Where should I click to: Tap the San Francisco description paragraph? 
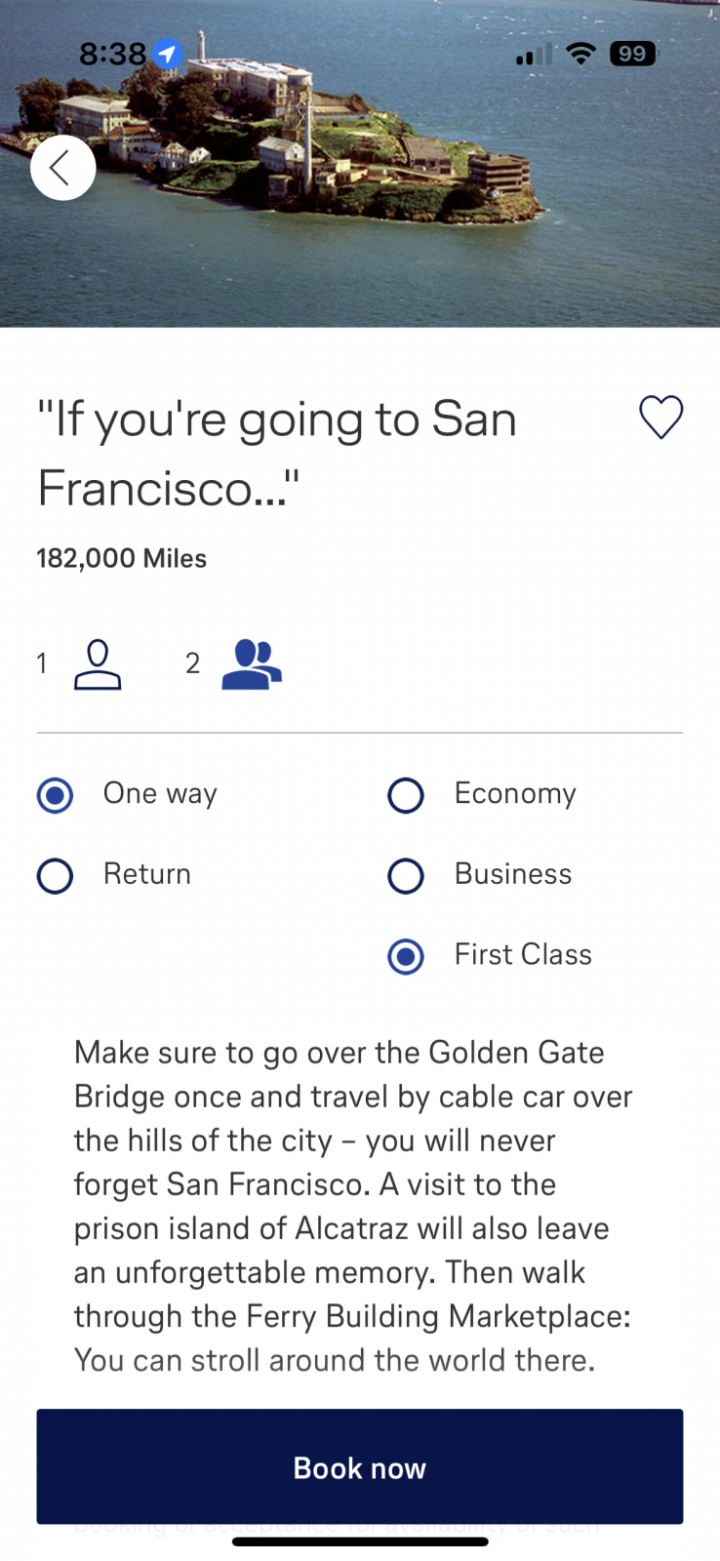[352, 1206]
